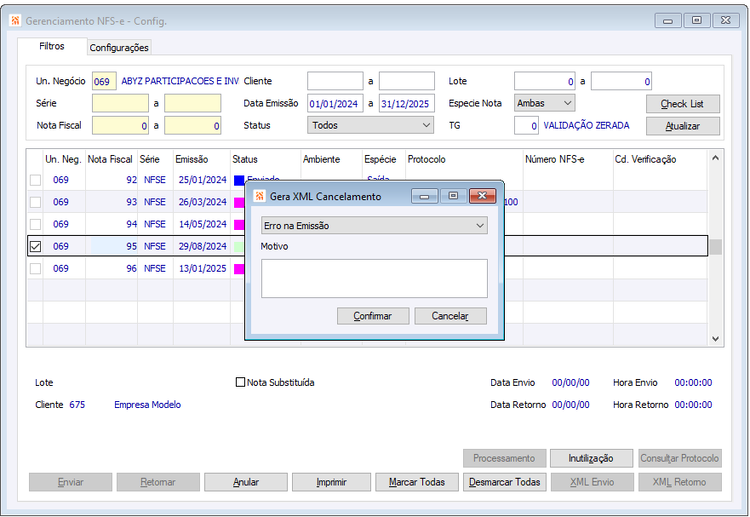Switch to the Configurações tab

pos(119,47)
